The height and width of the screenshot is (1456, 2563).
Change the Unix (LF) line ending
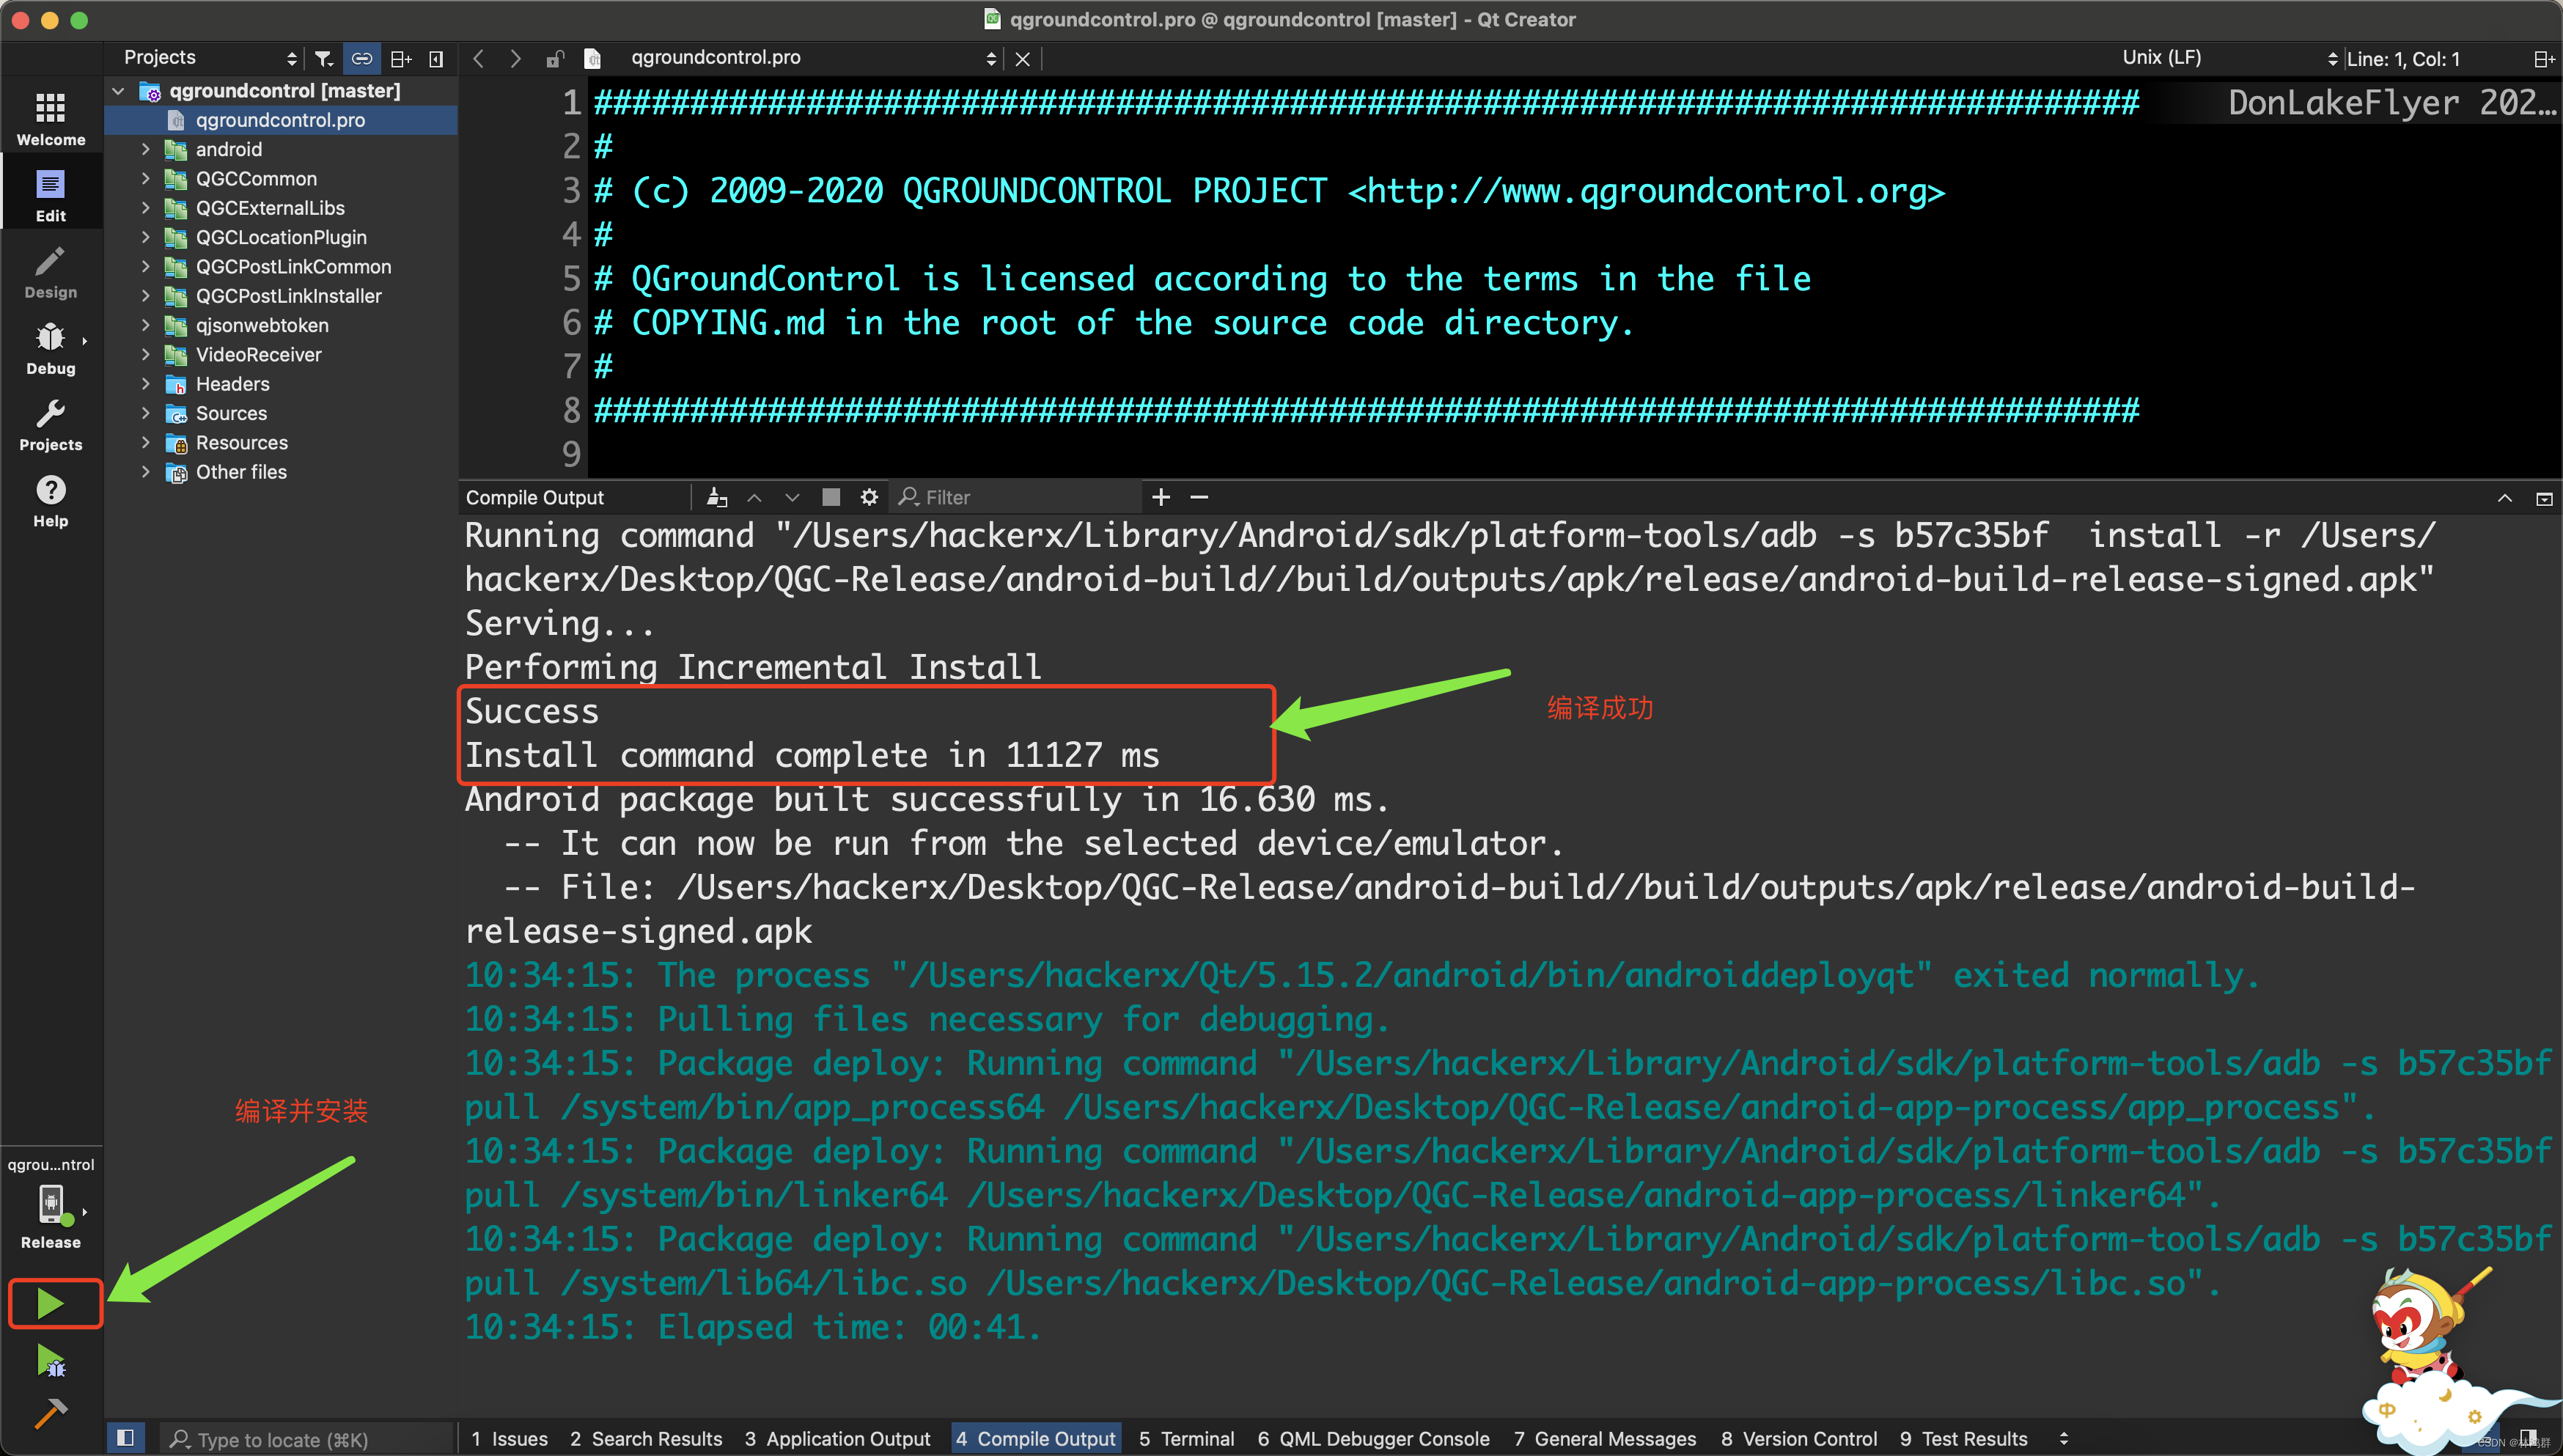tap(2162, 58)
